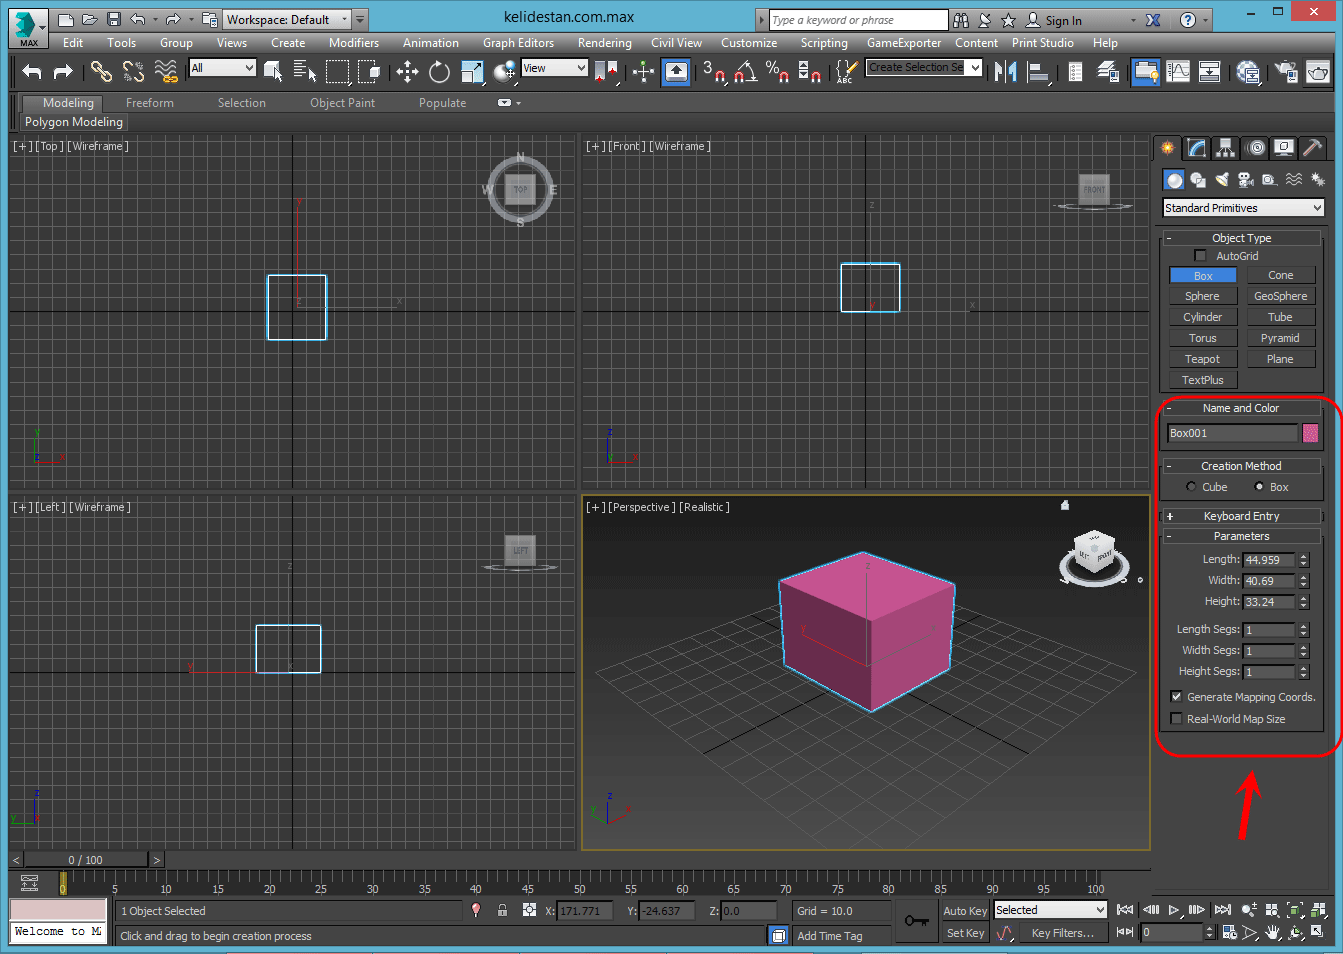Open the Utilities hammer panel tab
The height and width of the screenshot is (954, 1343).
point(1313,148)
